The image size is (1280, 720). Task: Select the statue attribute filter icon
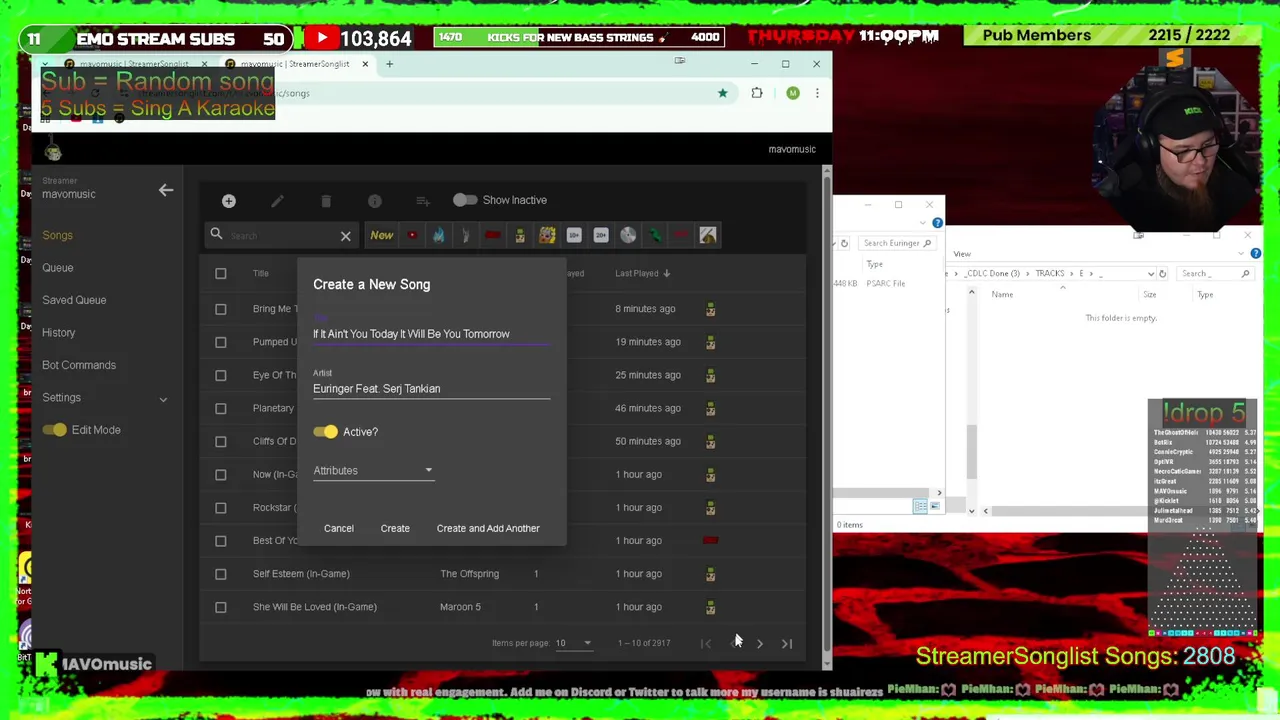466,236
